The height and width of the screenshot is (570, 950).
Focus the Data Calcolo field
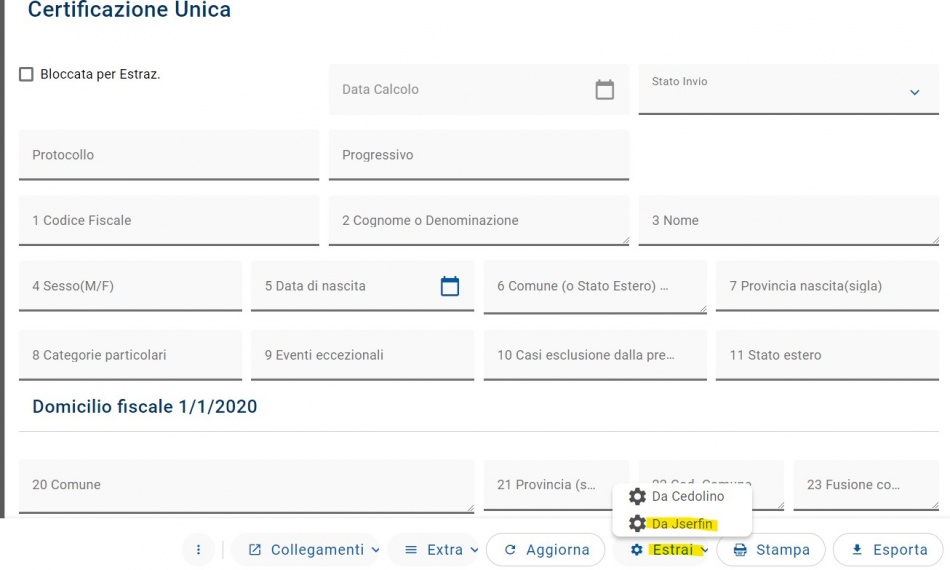click(x=479, y=89)
